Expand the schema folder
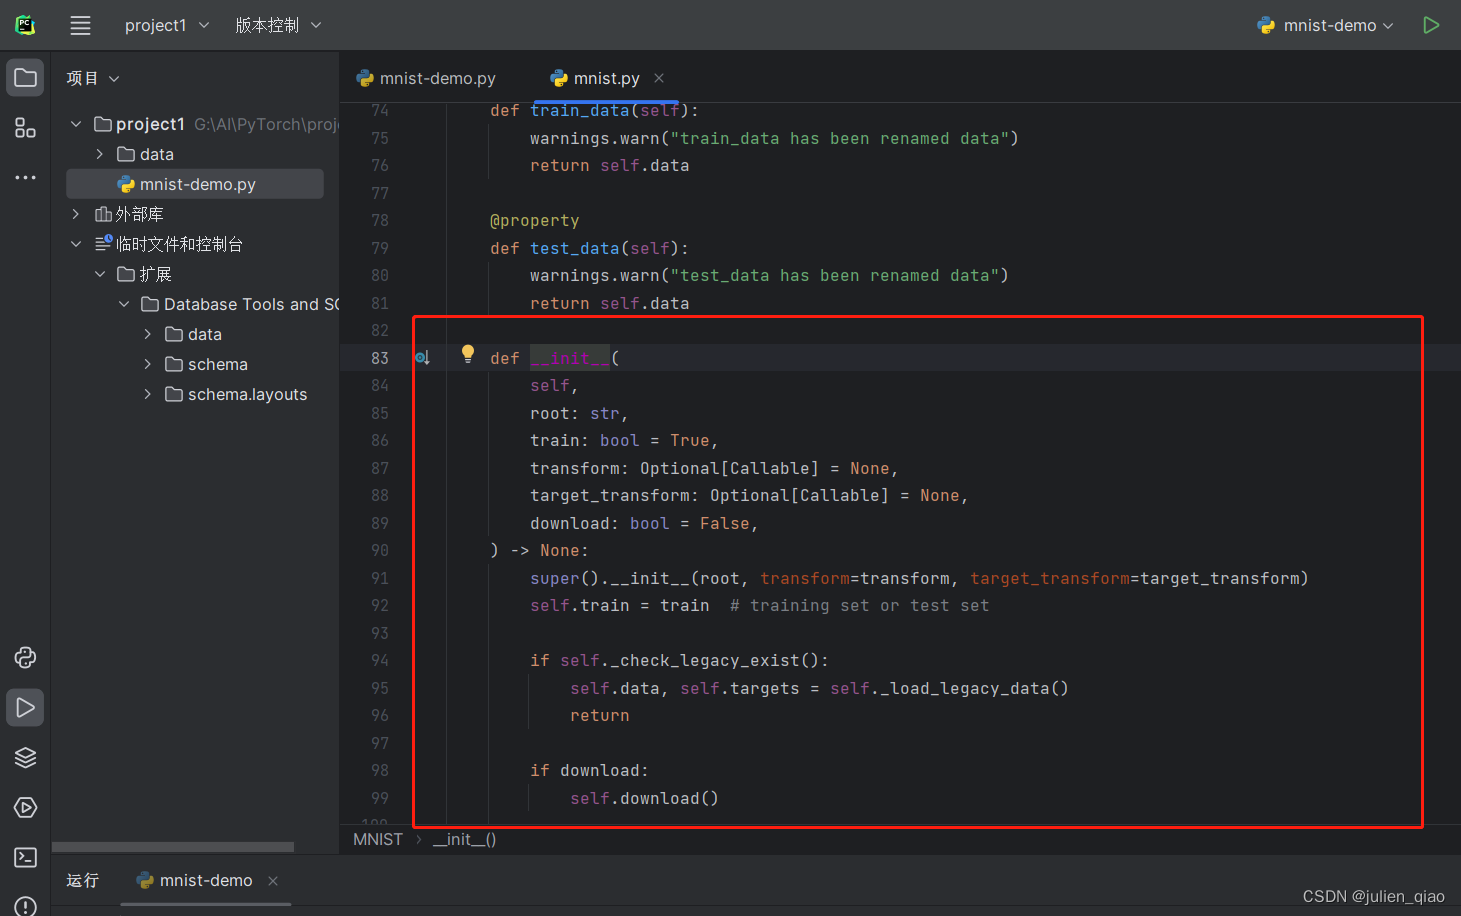 148,364
